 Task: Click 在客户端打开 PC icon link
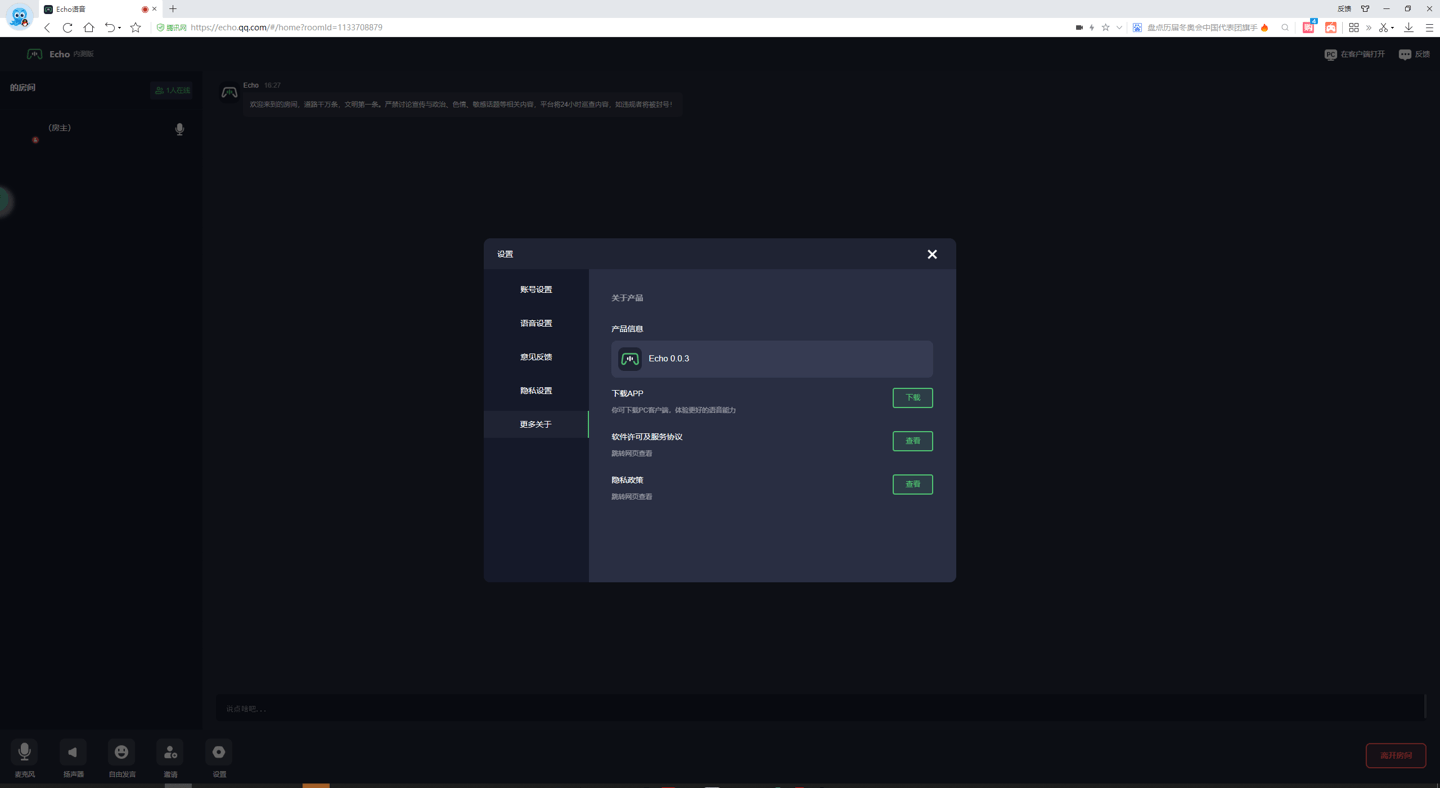1354,54
